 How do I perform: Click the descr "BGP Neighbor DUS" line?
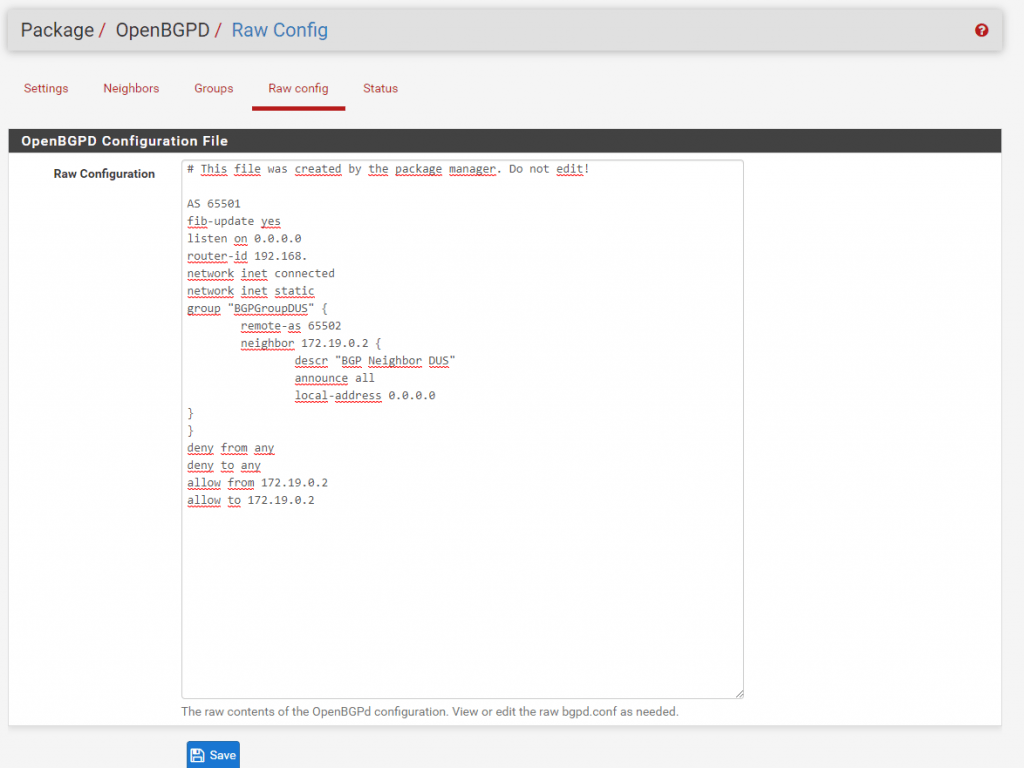pos(375,360)
